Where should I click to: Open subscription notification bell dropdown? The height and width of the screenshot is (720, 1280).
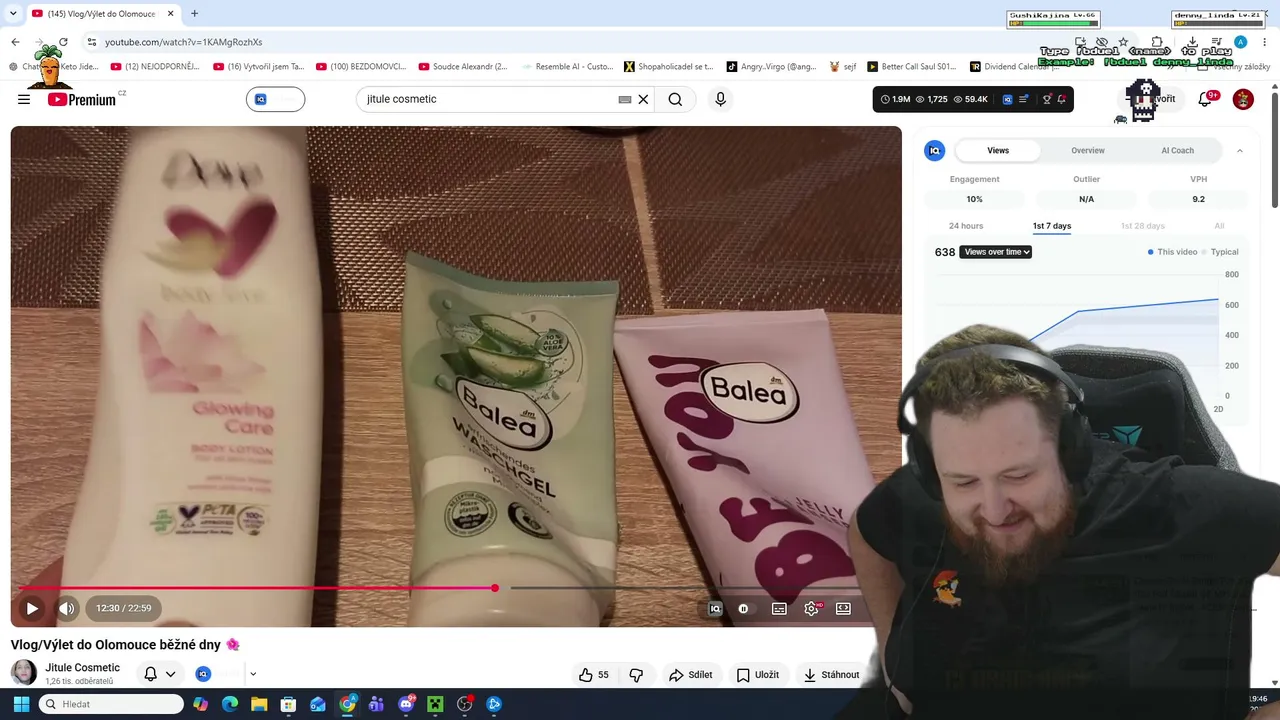point(160,674)
